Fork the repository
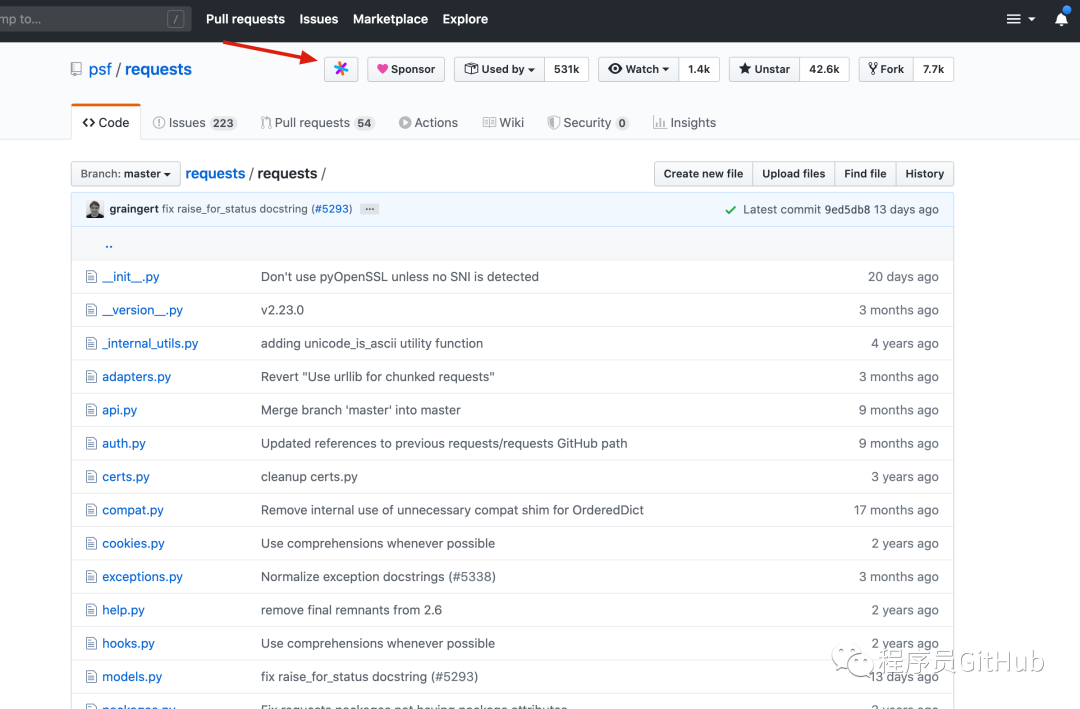The width and height of the screenshot is (1080, 709). click(886, 69)
